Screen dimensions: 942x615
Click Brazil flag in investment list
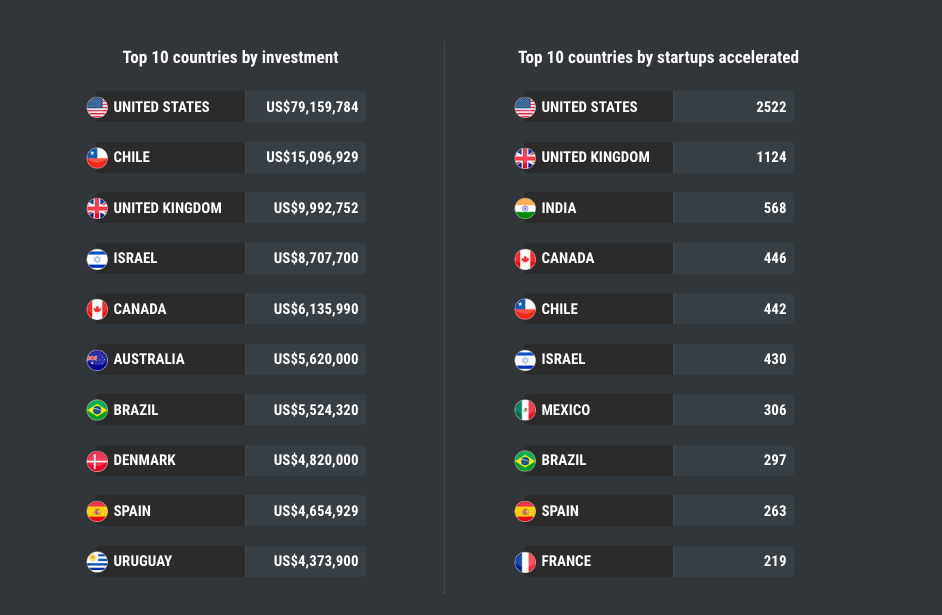[x=97, y=410]
